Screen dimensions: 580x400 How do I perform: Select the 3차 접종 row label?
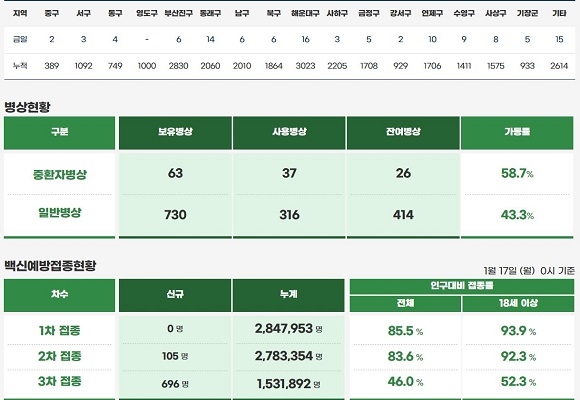pyautogui.click(x=60, y=381)
